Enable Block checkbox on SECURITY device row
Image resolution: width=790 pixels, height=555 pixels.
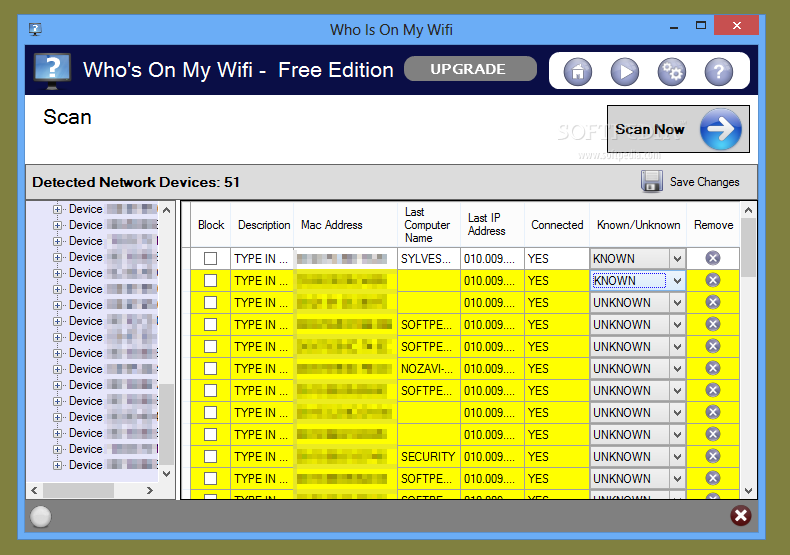coord(210,456)
